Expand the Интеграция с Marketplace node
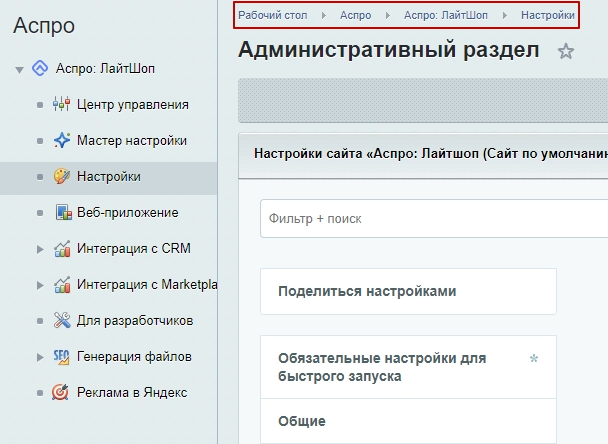The height and width of the screenshot is (444, 608). point(40,285)
